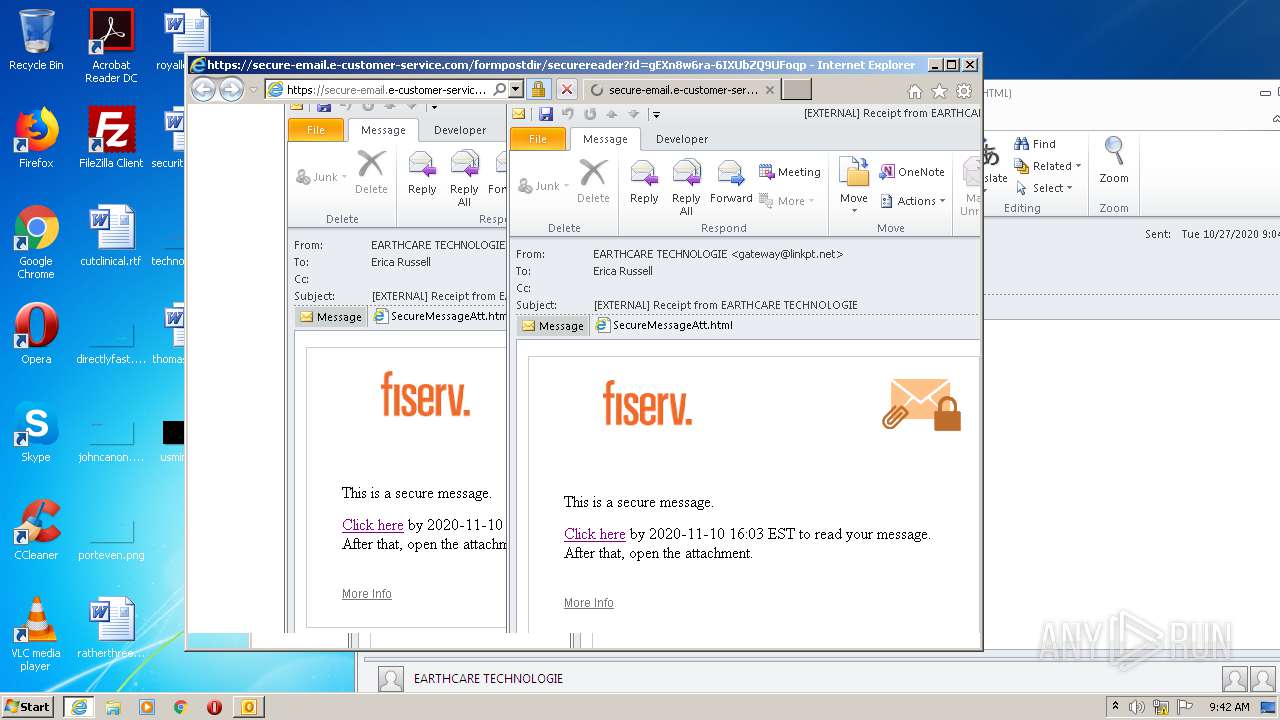Select the cutclinical.rtf document icon

(111, 236)
